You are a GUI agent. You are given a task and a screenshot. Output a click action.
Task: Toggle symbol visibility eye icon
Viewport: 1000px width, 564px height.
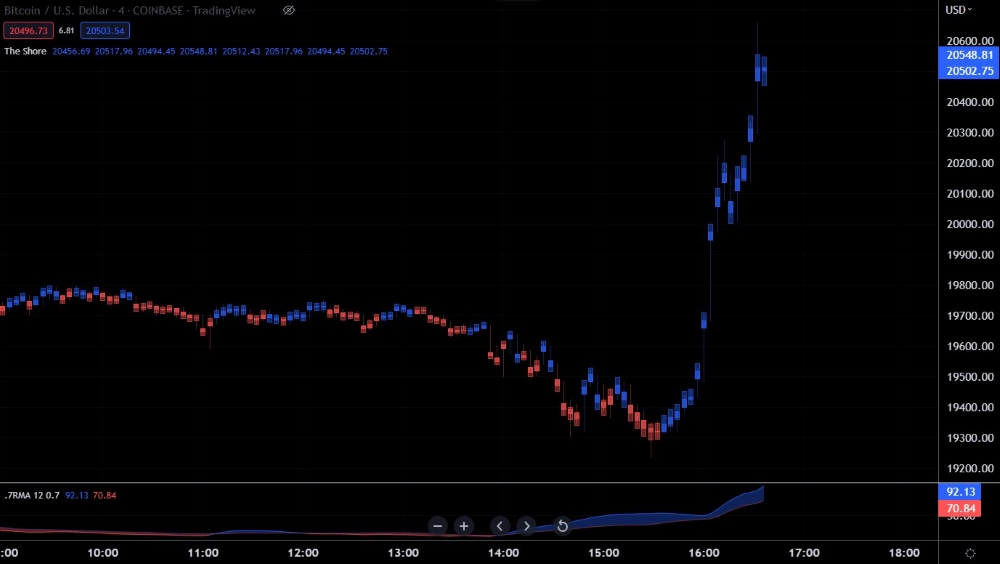[289, 10]
